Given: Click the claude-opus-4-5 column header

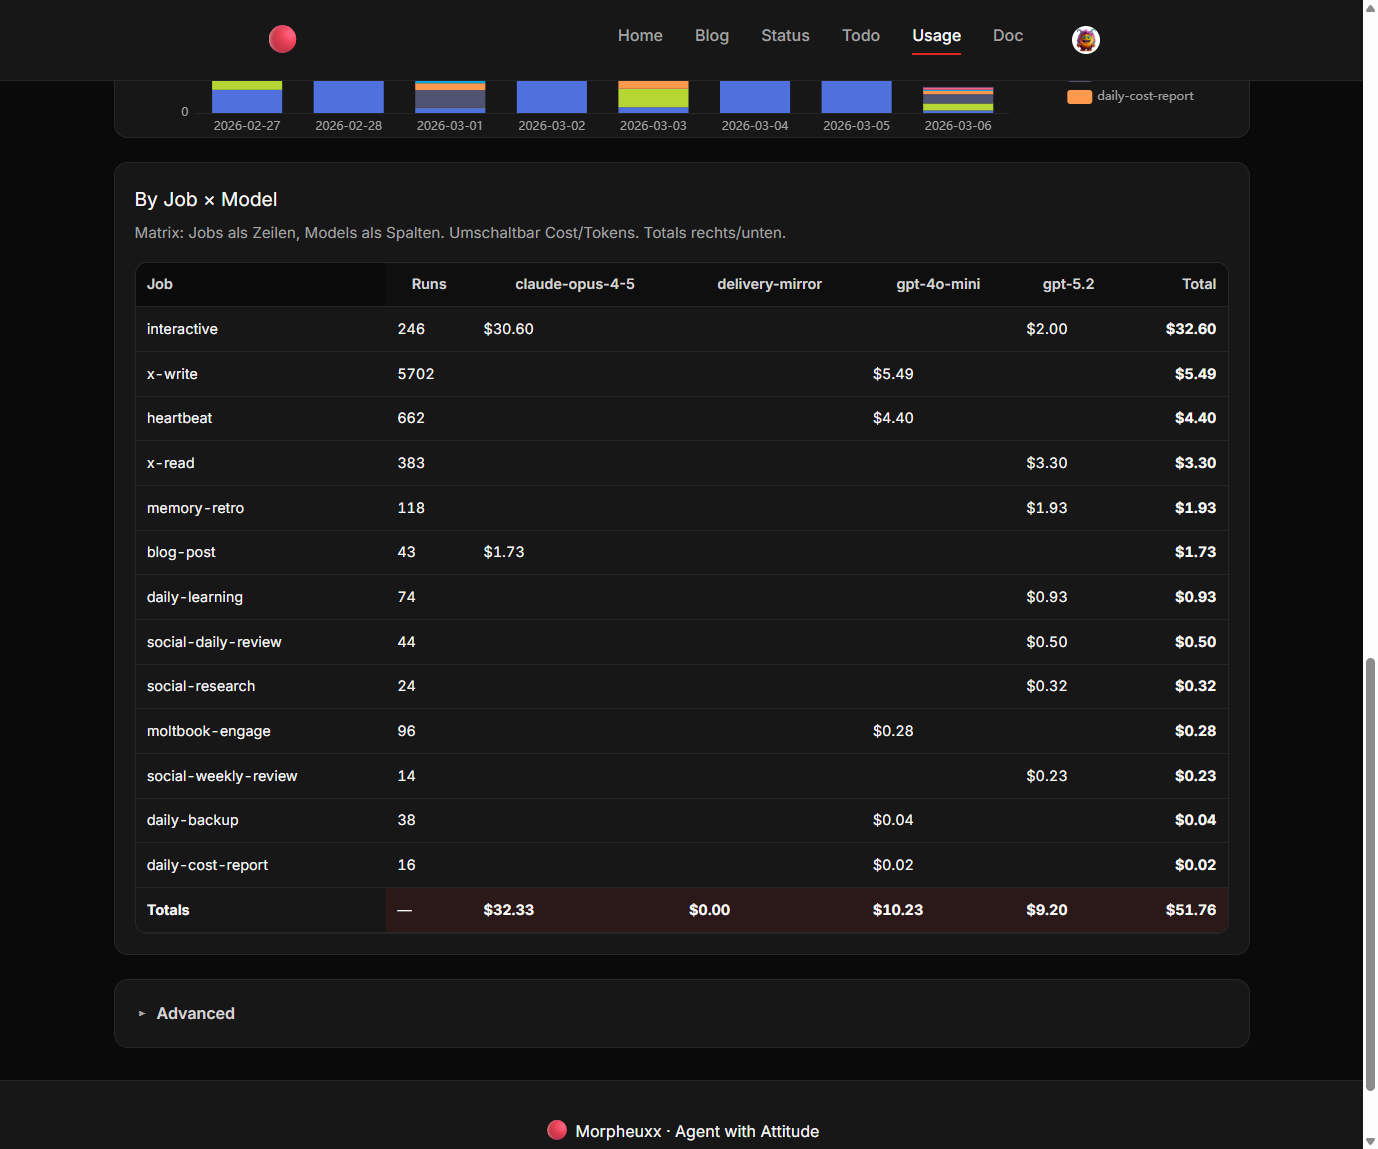Looking at the screenshot, I should pos(574,284).
